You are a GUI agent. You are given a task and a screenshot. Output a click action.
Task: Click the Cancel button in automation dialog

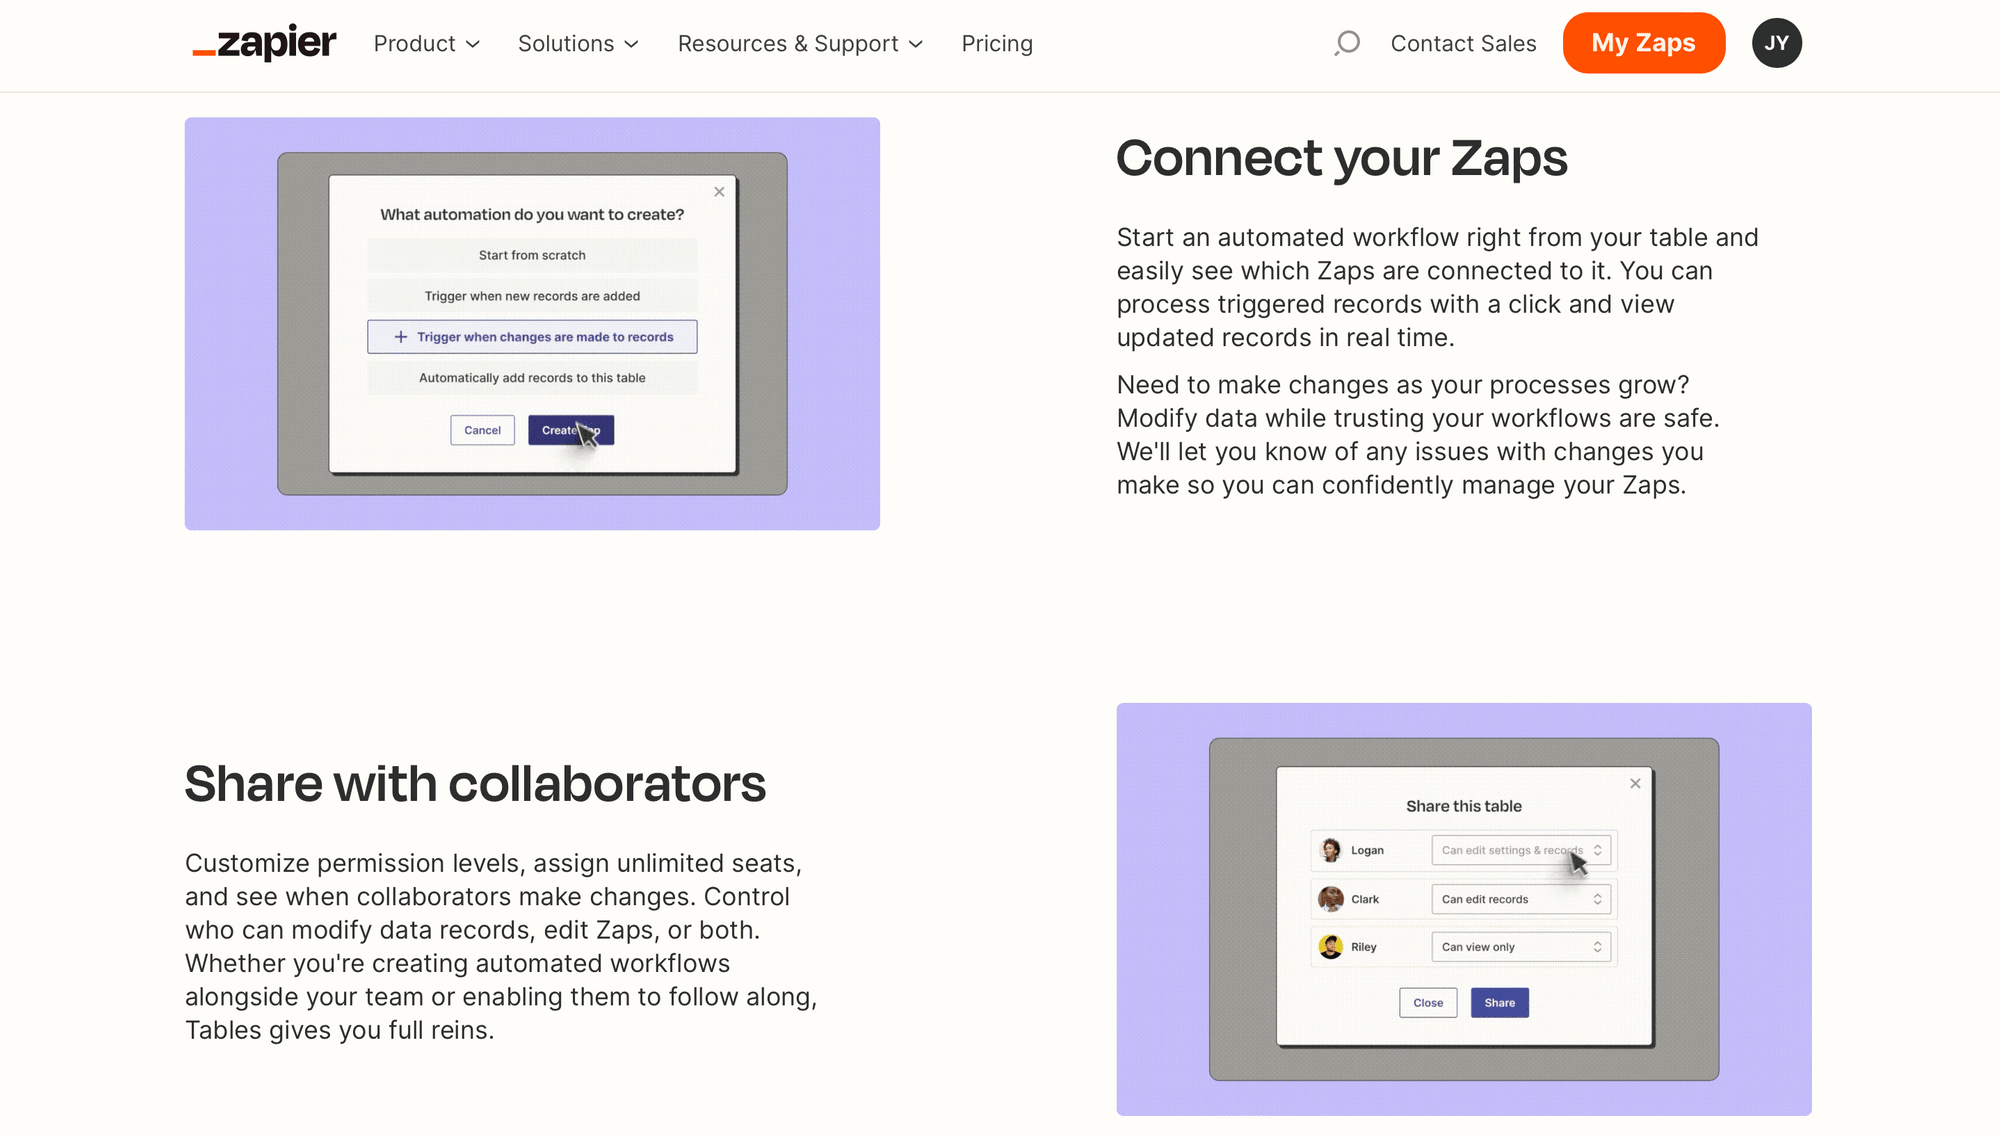tap(482, 429)
